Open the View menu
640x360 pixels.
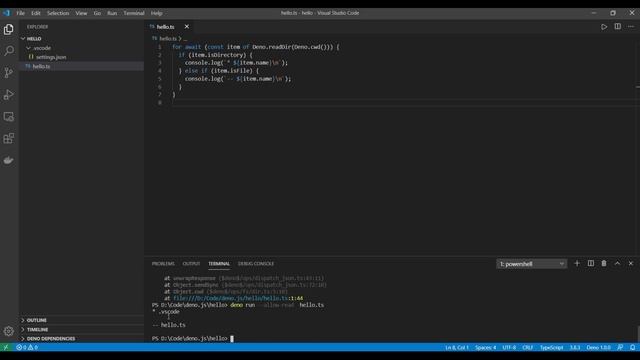81,13
